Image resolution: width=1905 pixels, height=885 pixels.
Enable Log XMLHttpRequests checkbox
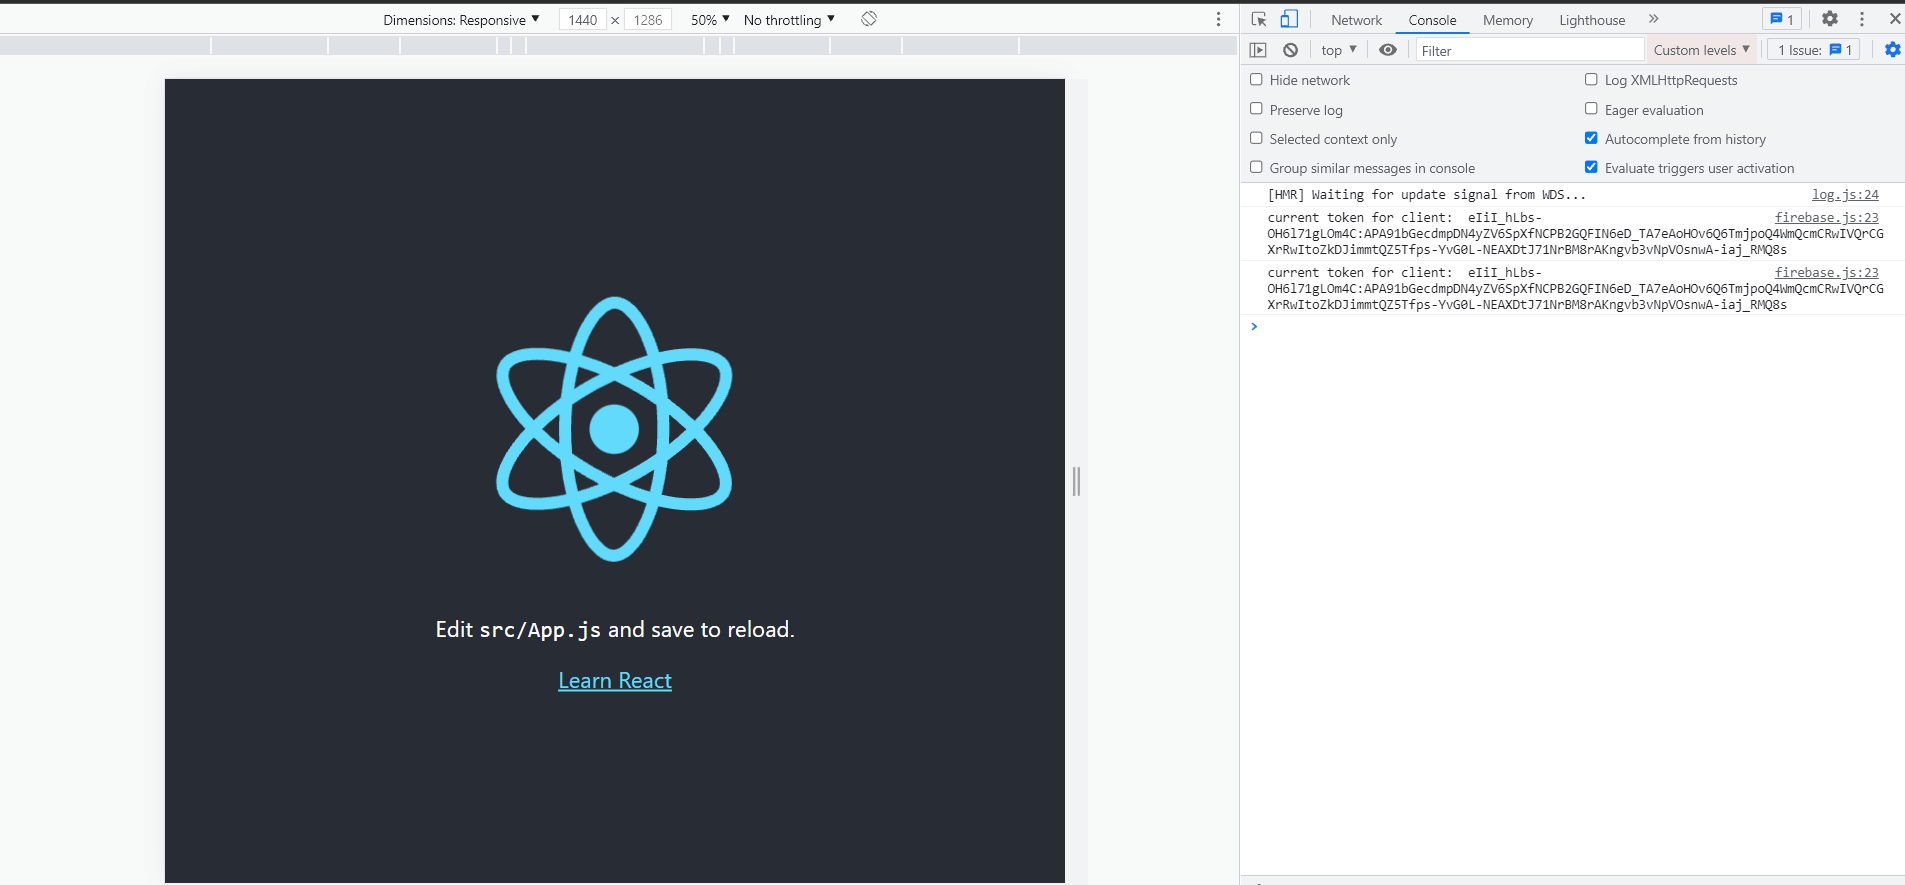pyautogui.click(x=1591, y=79)
